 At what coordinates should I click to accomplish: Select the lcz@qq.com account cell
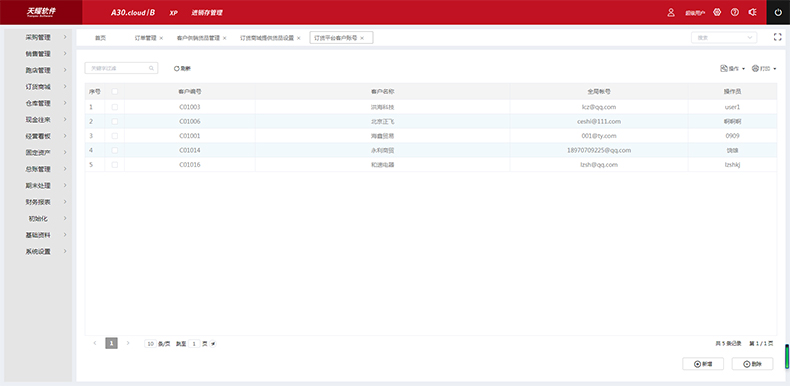pos(599,107)
